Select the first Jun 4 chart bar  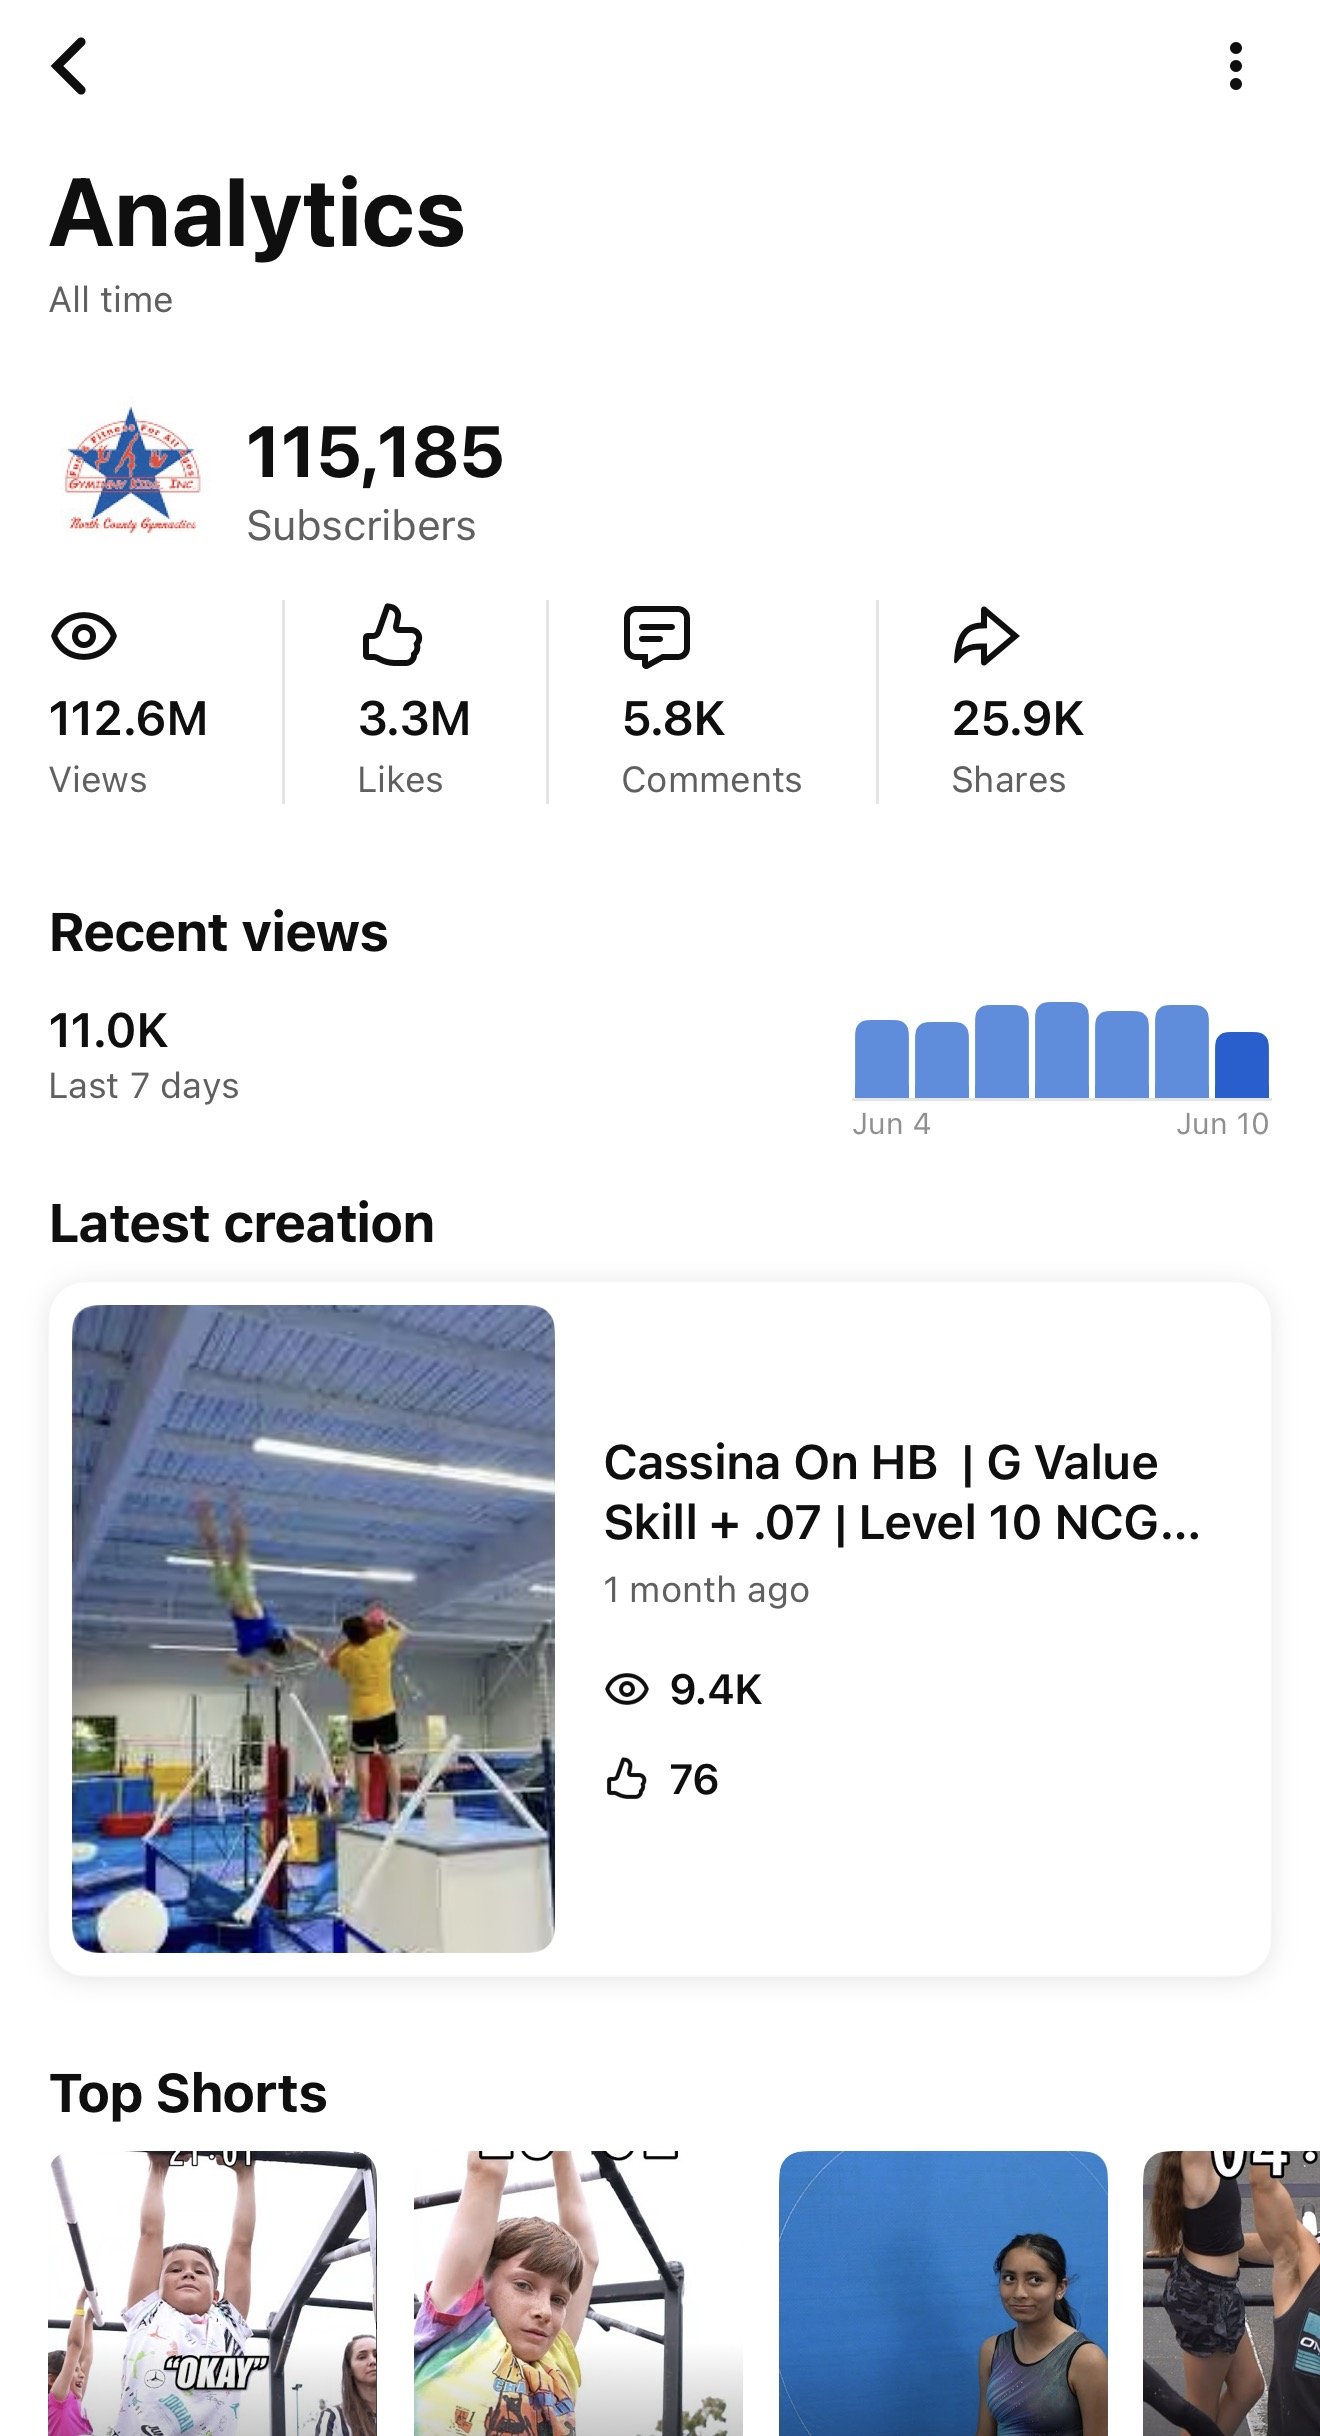point(882,1059)
